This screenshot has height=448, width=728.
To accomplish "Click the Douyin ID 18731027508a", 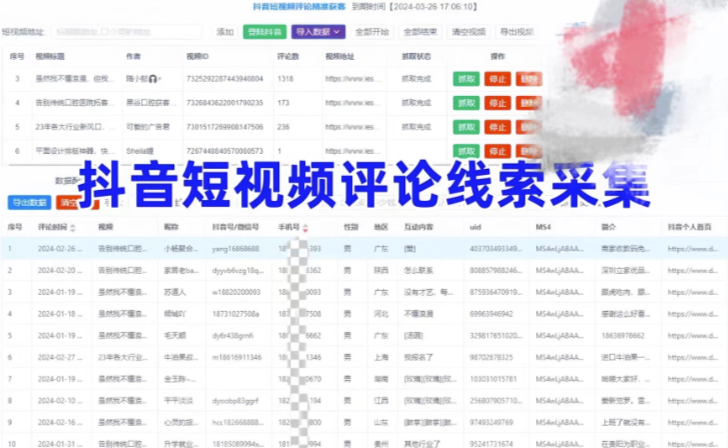I will coord(235,314).
